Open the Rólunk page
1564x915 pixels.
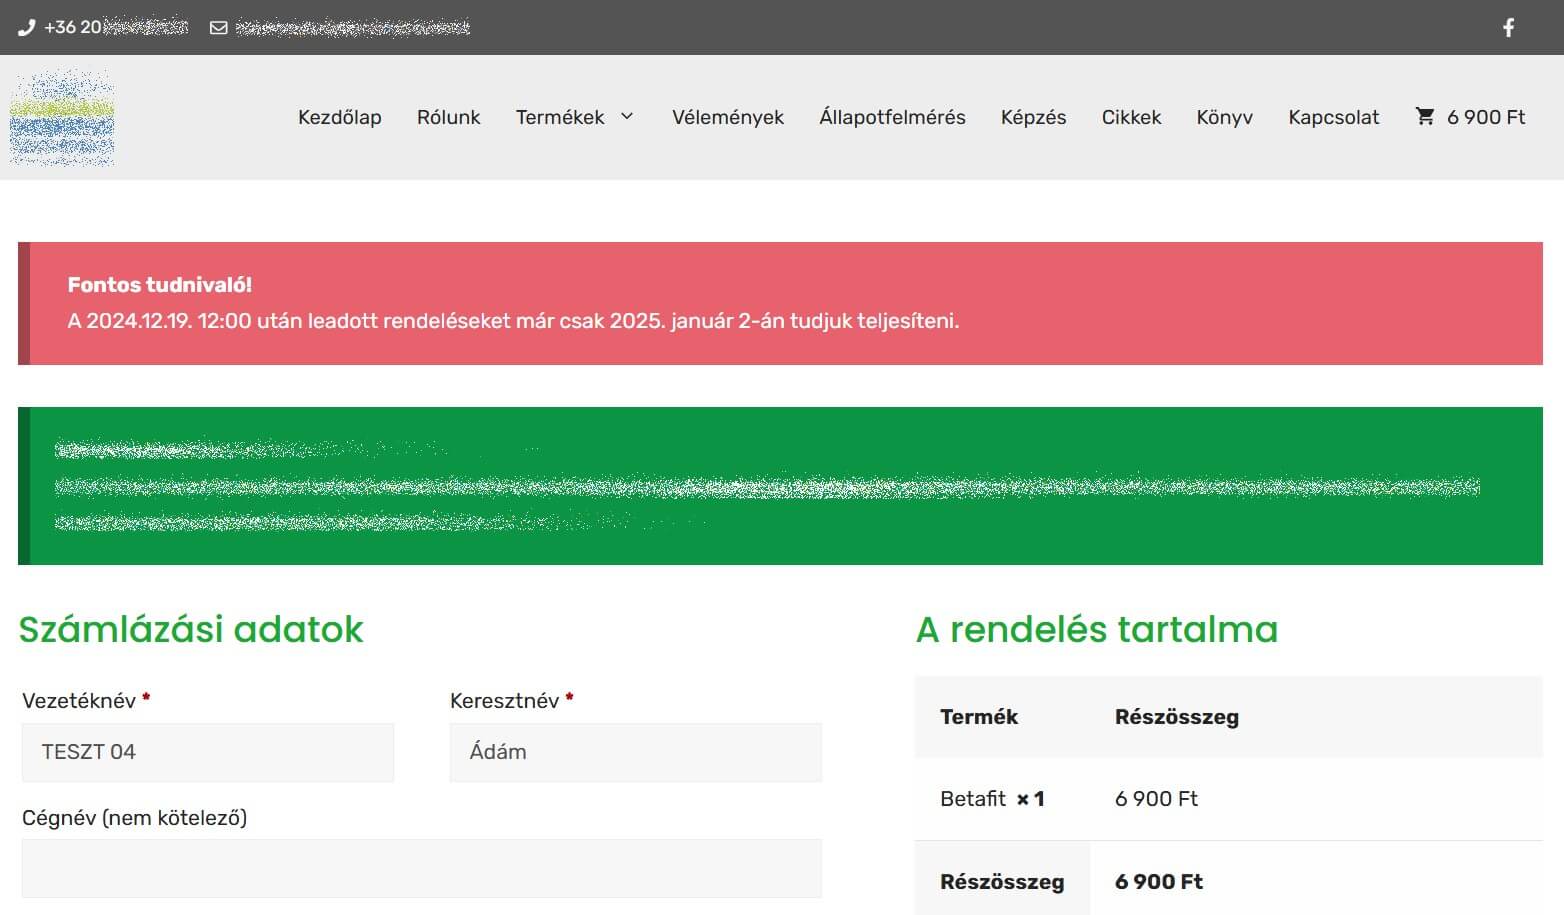pos(448,117)
